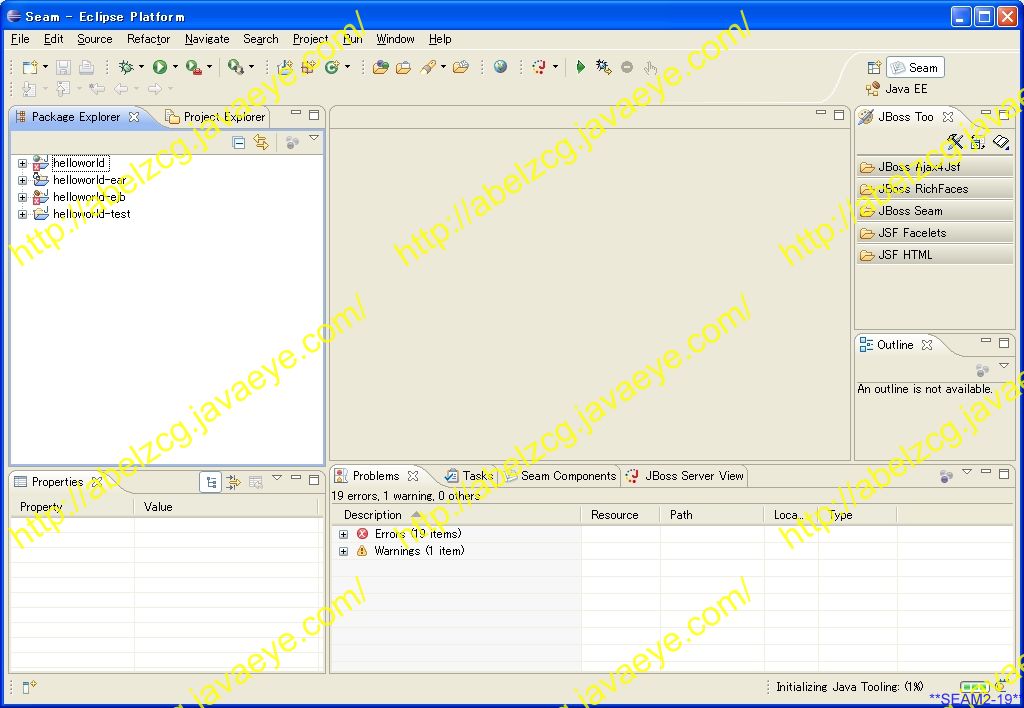Expand the helloworld-ejb project node
This screenshot has width=1024, height=708.
click(22, 197)
